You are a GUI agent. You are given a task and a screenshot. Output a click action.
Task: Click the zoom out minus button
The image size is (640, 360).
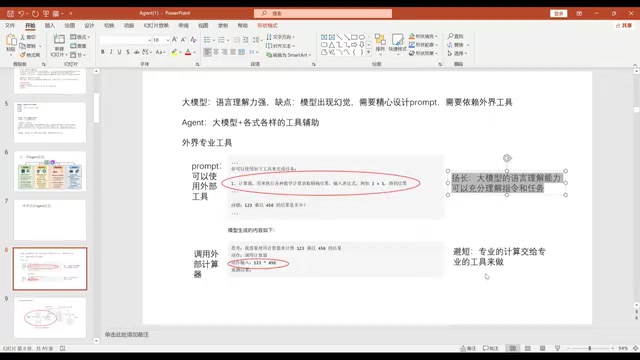pyautogui.click(x=569, y=348)
